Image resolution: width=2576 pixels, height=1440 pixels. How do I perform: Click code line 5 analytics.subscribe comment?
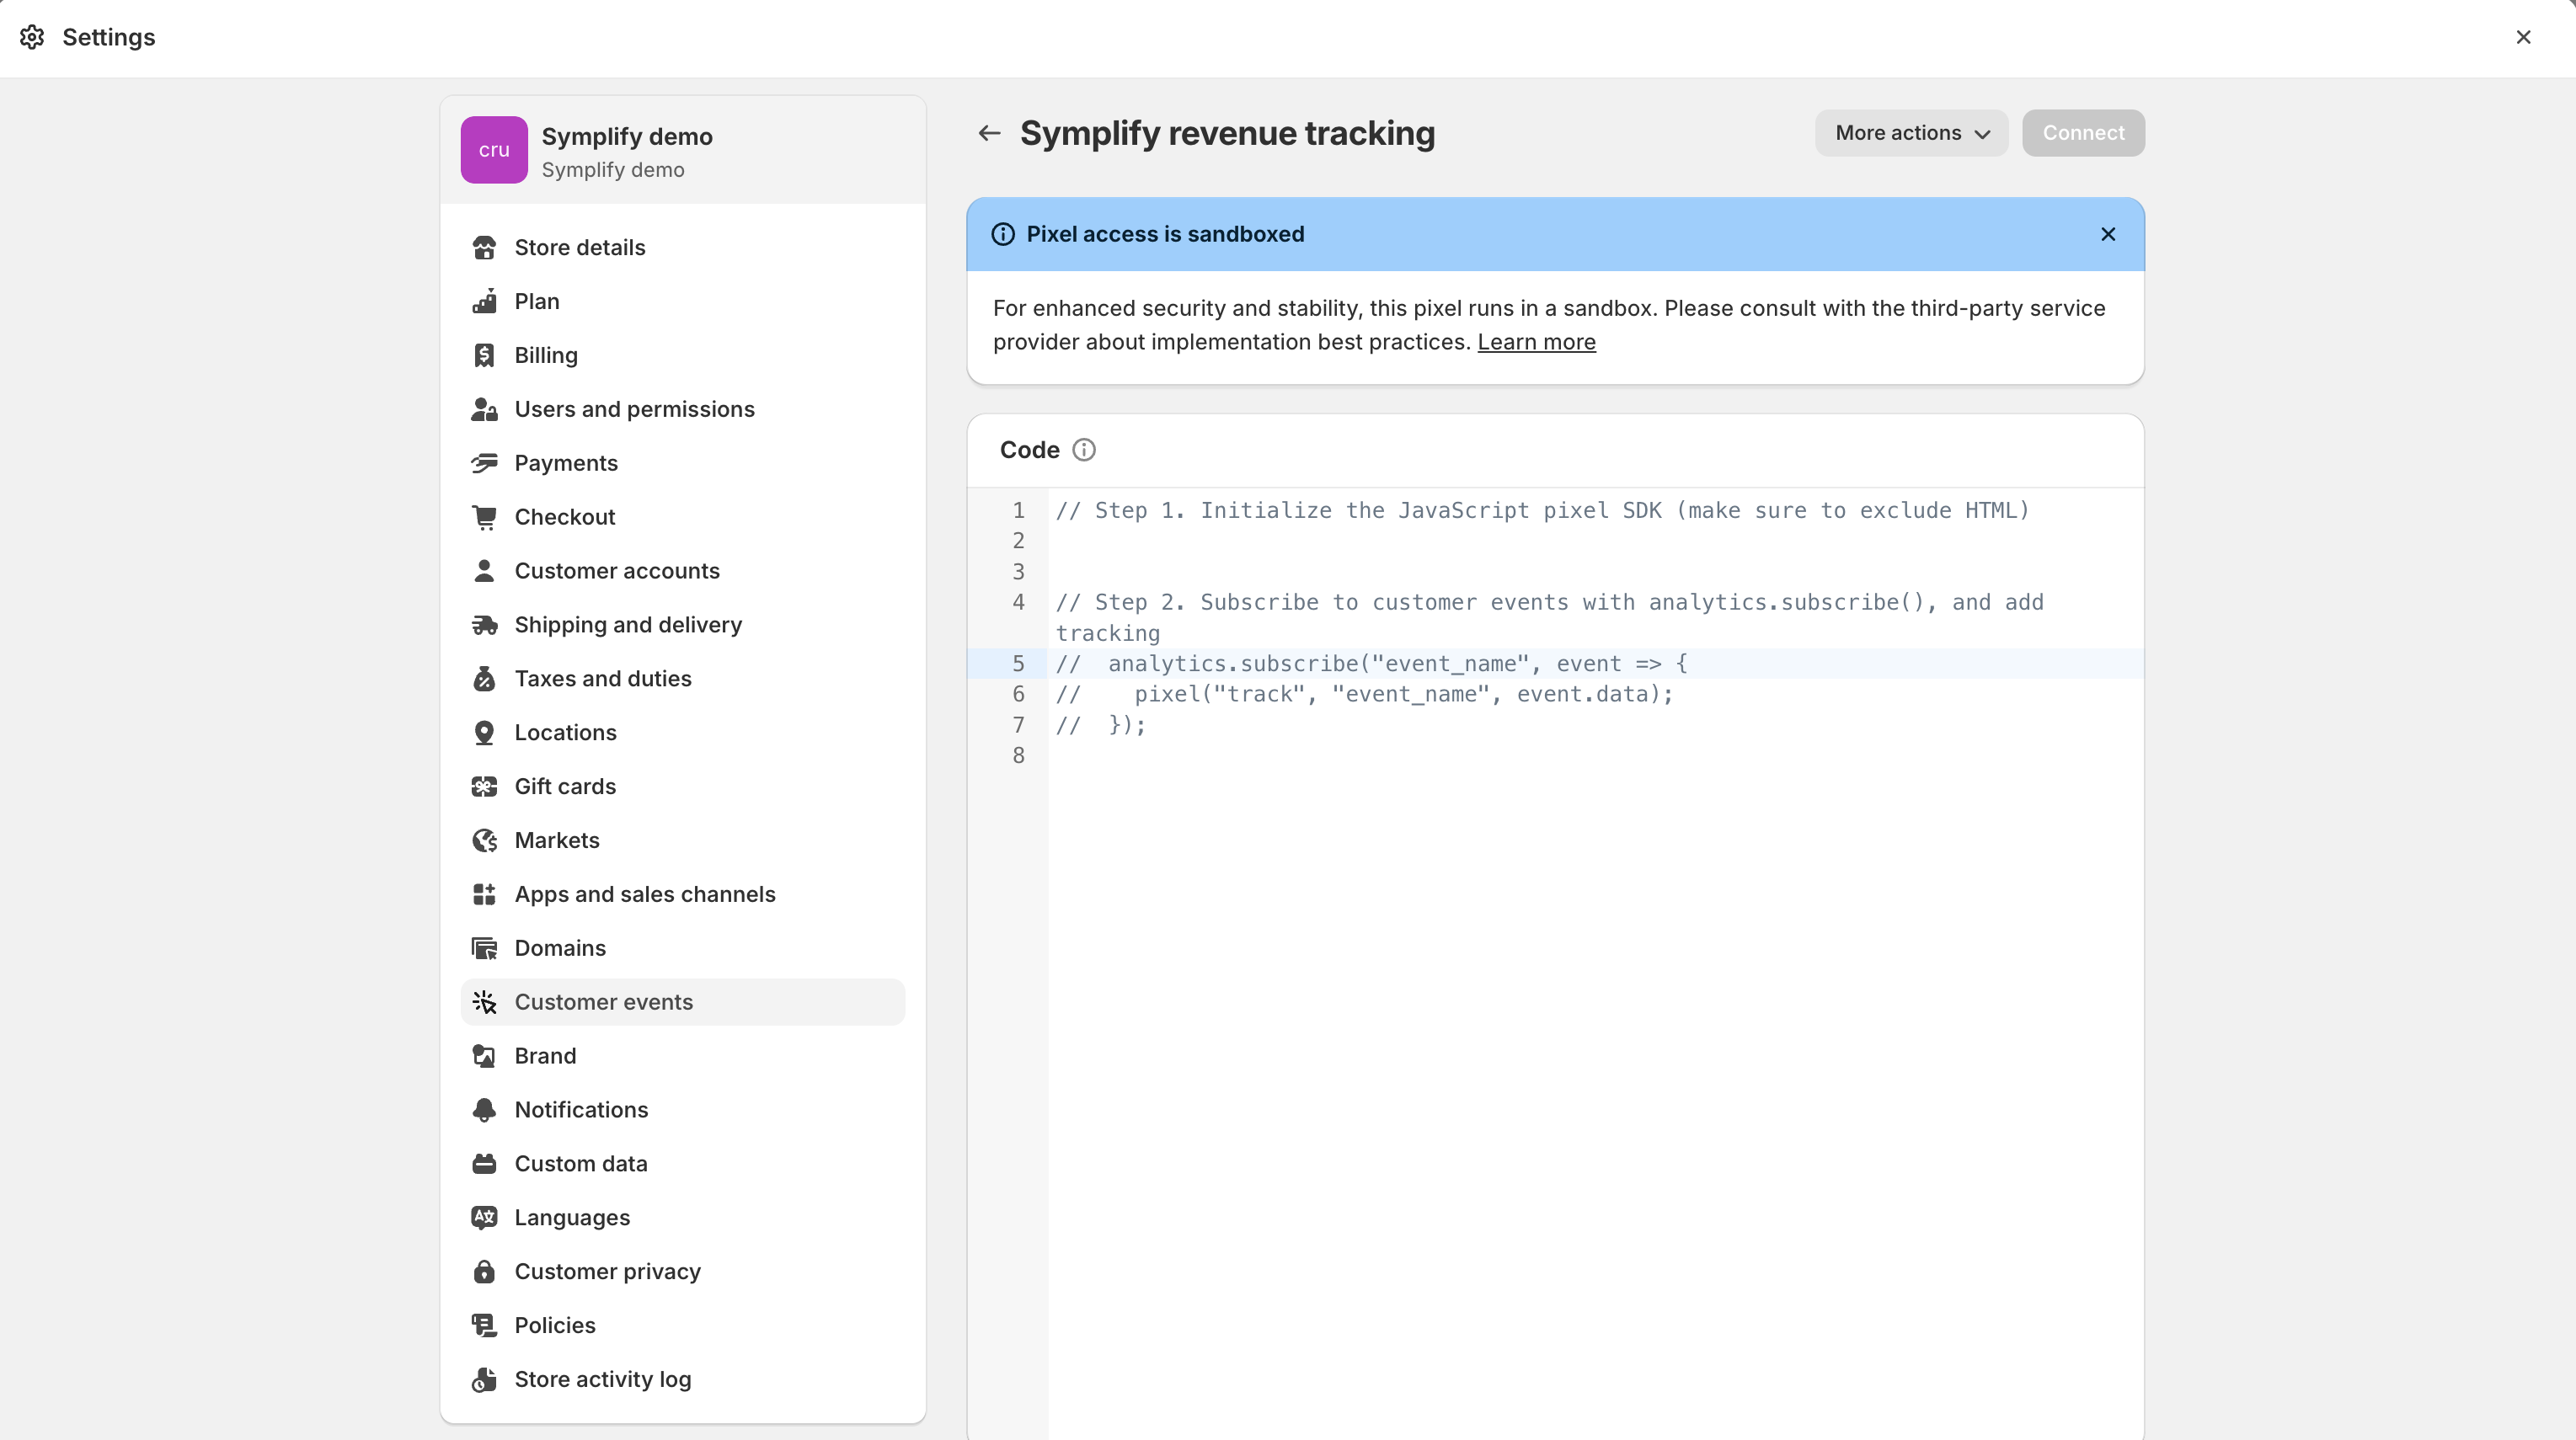click(x=1371, y=664)
